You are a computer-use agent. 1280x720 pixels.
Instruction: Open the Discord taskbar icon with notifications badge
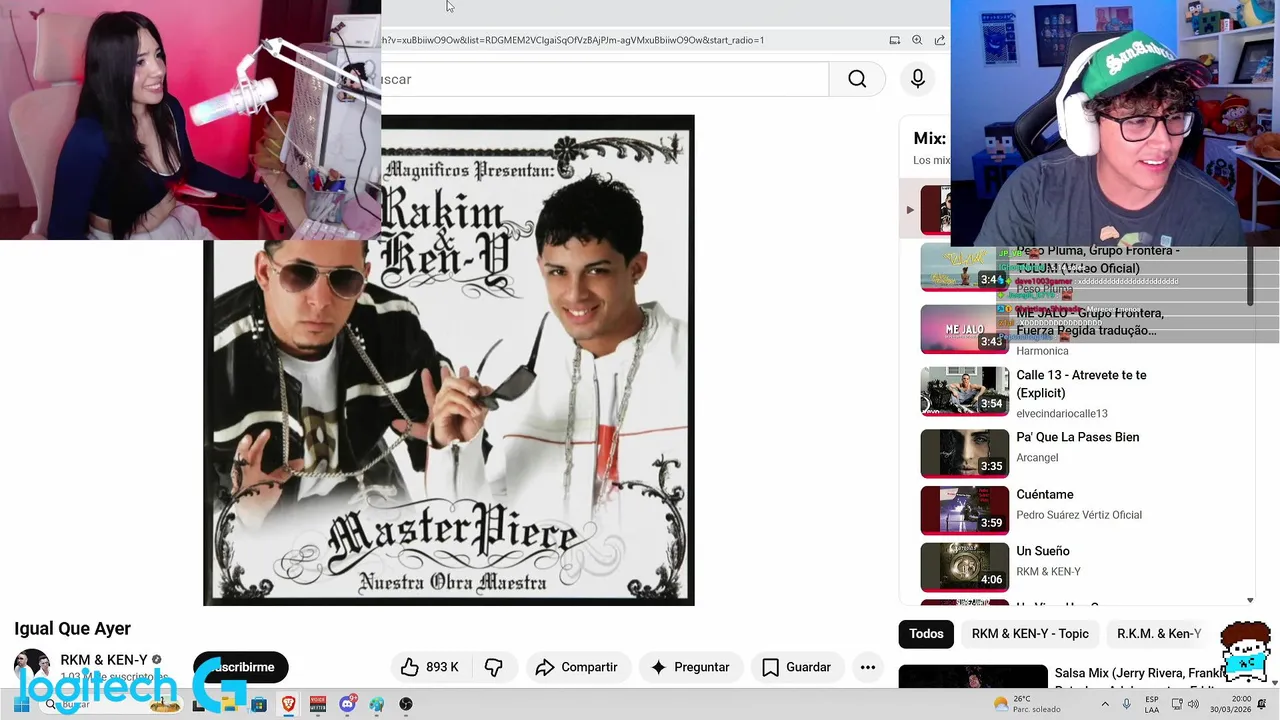click(x=347, y=704)
